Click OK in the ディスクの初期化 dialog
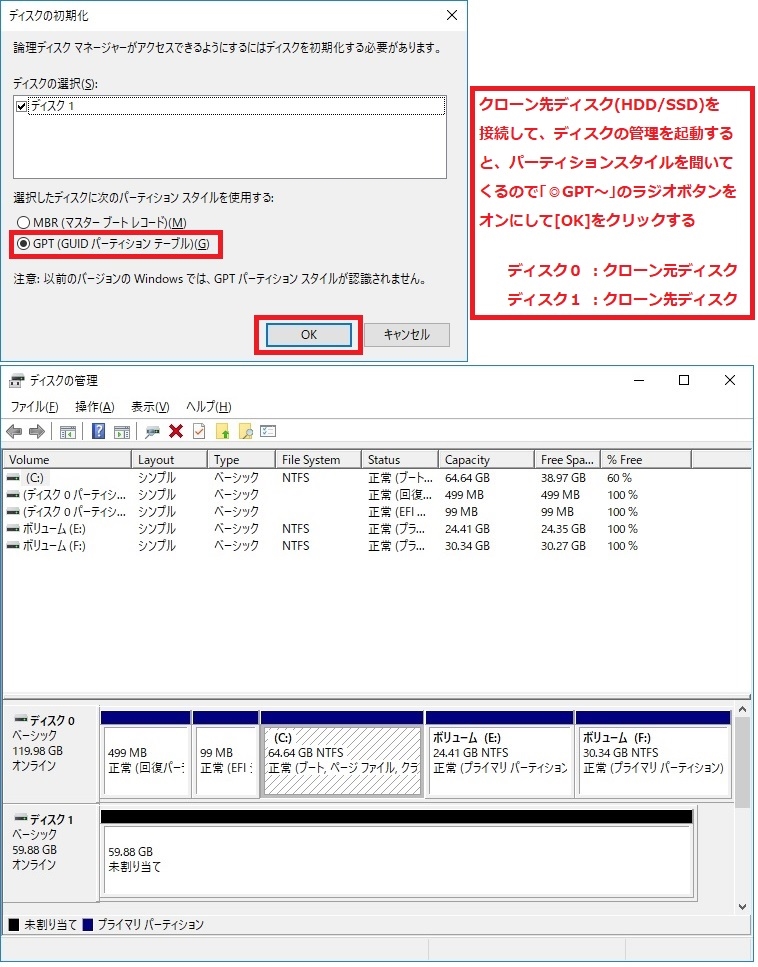This screenshot has height=967, width=758. coord(308,335)
